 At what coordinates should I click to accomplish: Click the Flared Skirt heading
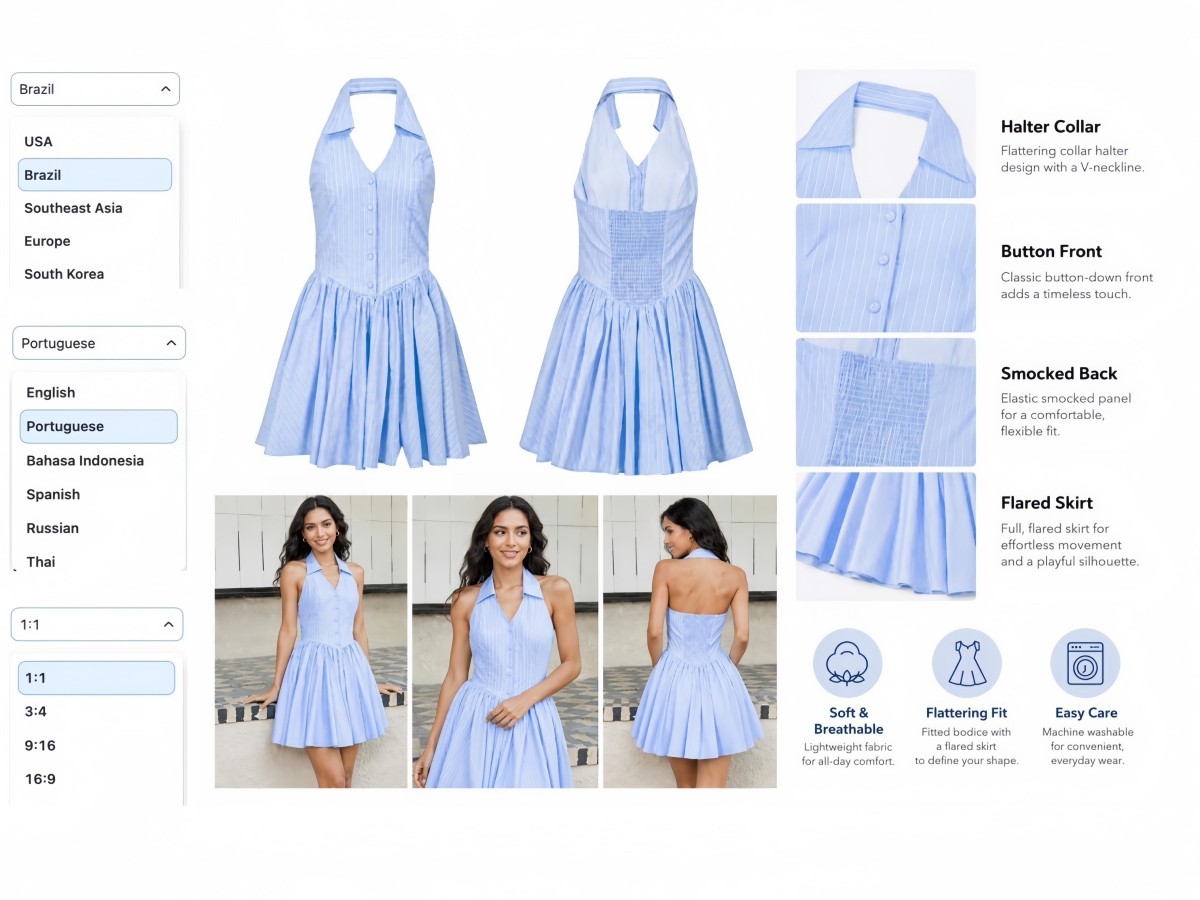[1047, 503]
